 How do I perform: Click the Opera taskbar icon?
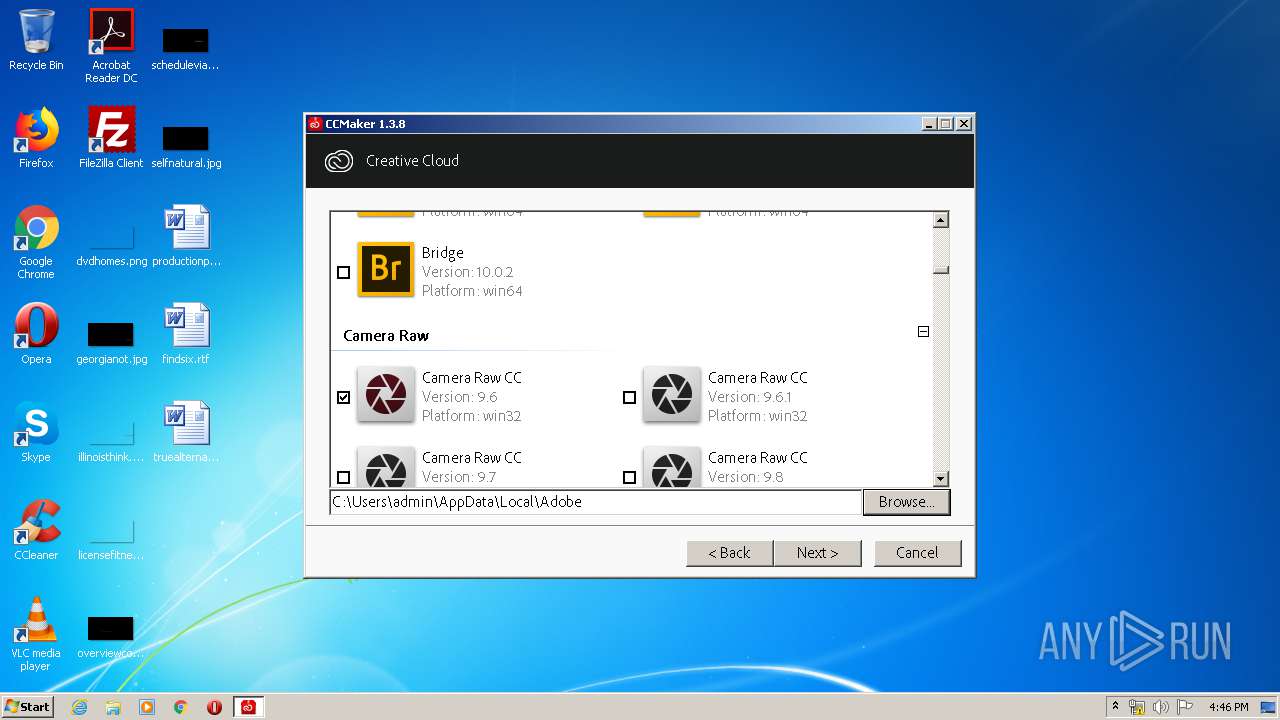point(214,707)
